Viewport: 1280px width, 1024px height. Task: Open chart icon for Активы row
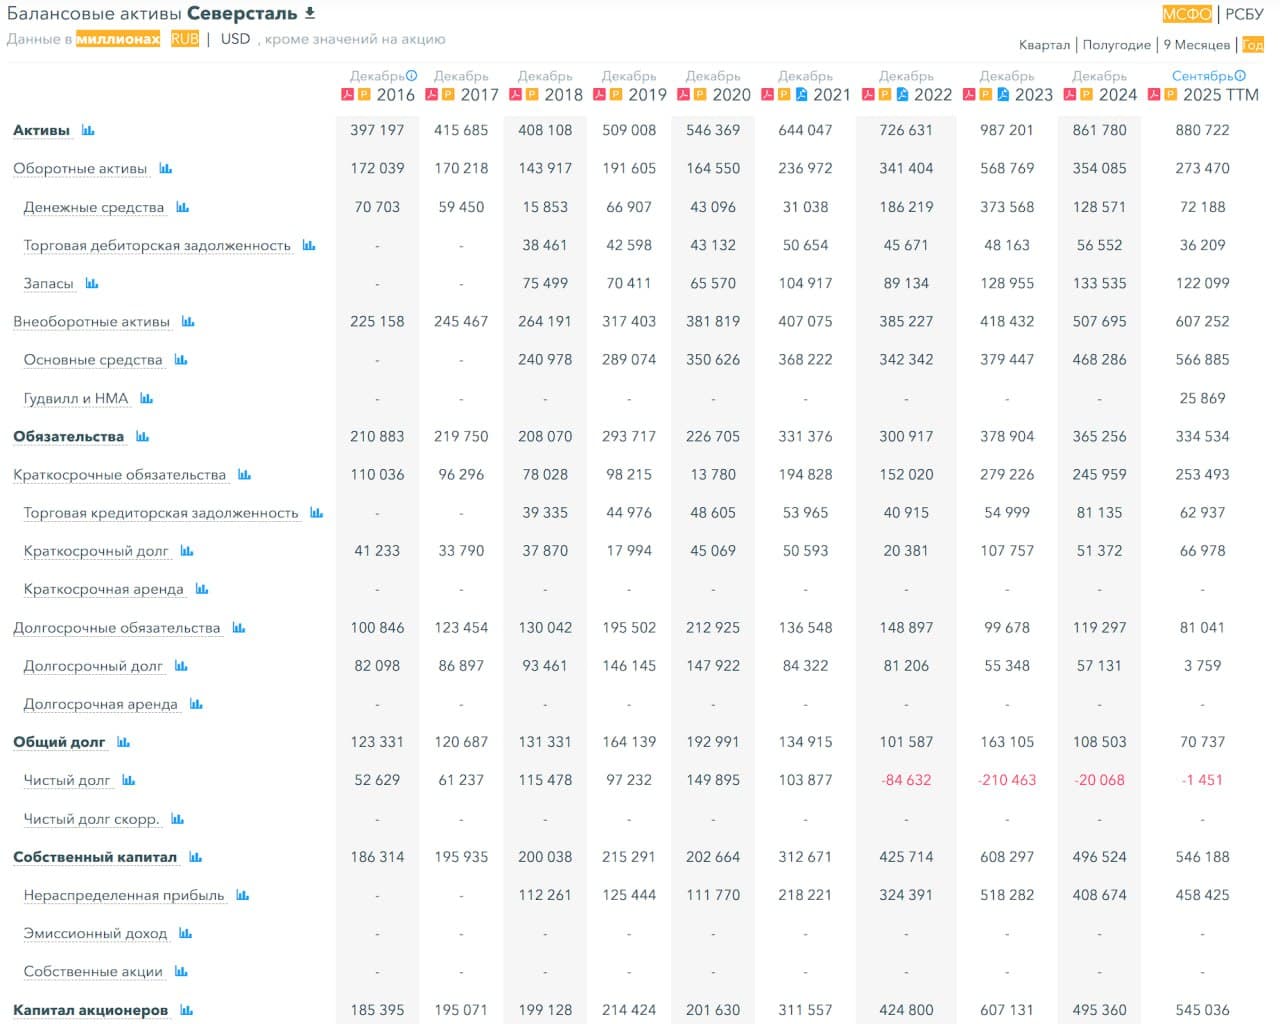88,131
